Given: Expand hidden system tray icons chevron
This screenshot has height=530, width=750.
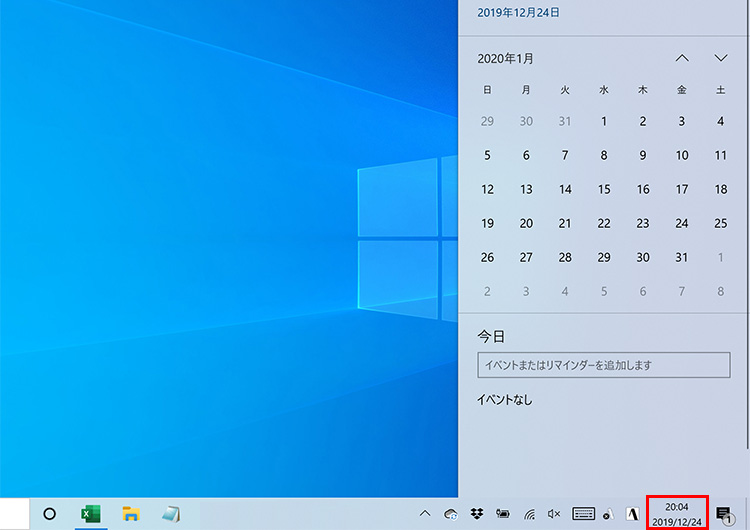Looking at the screenshot, I should (x=425, y=514).
